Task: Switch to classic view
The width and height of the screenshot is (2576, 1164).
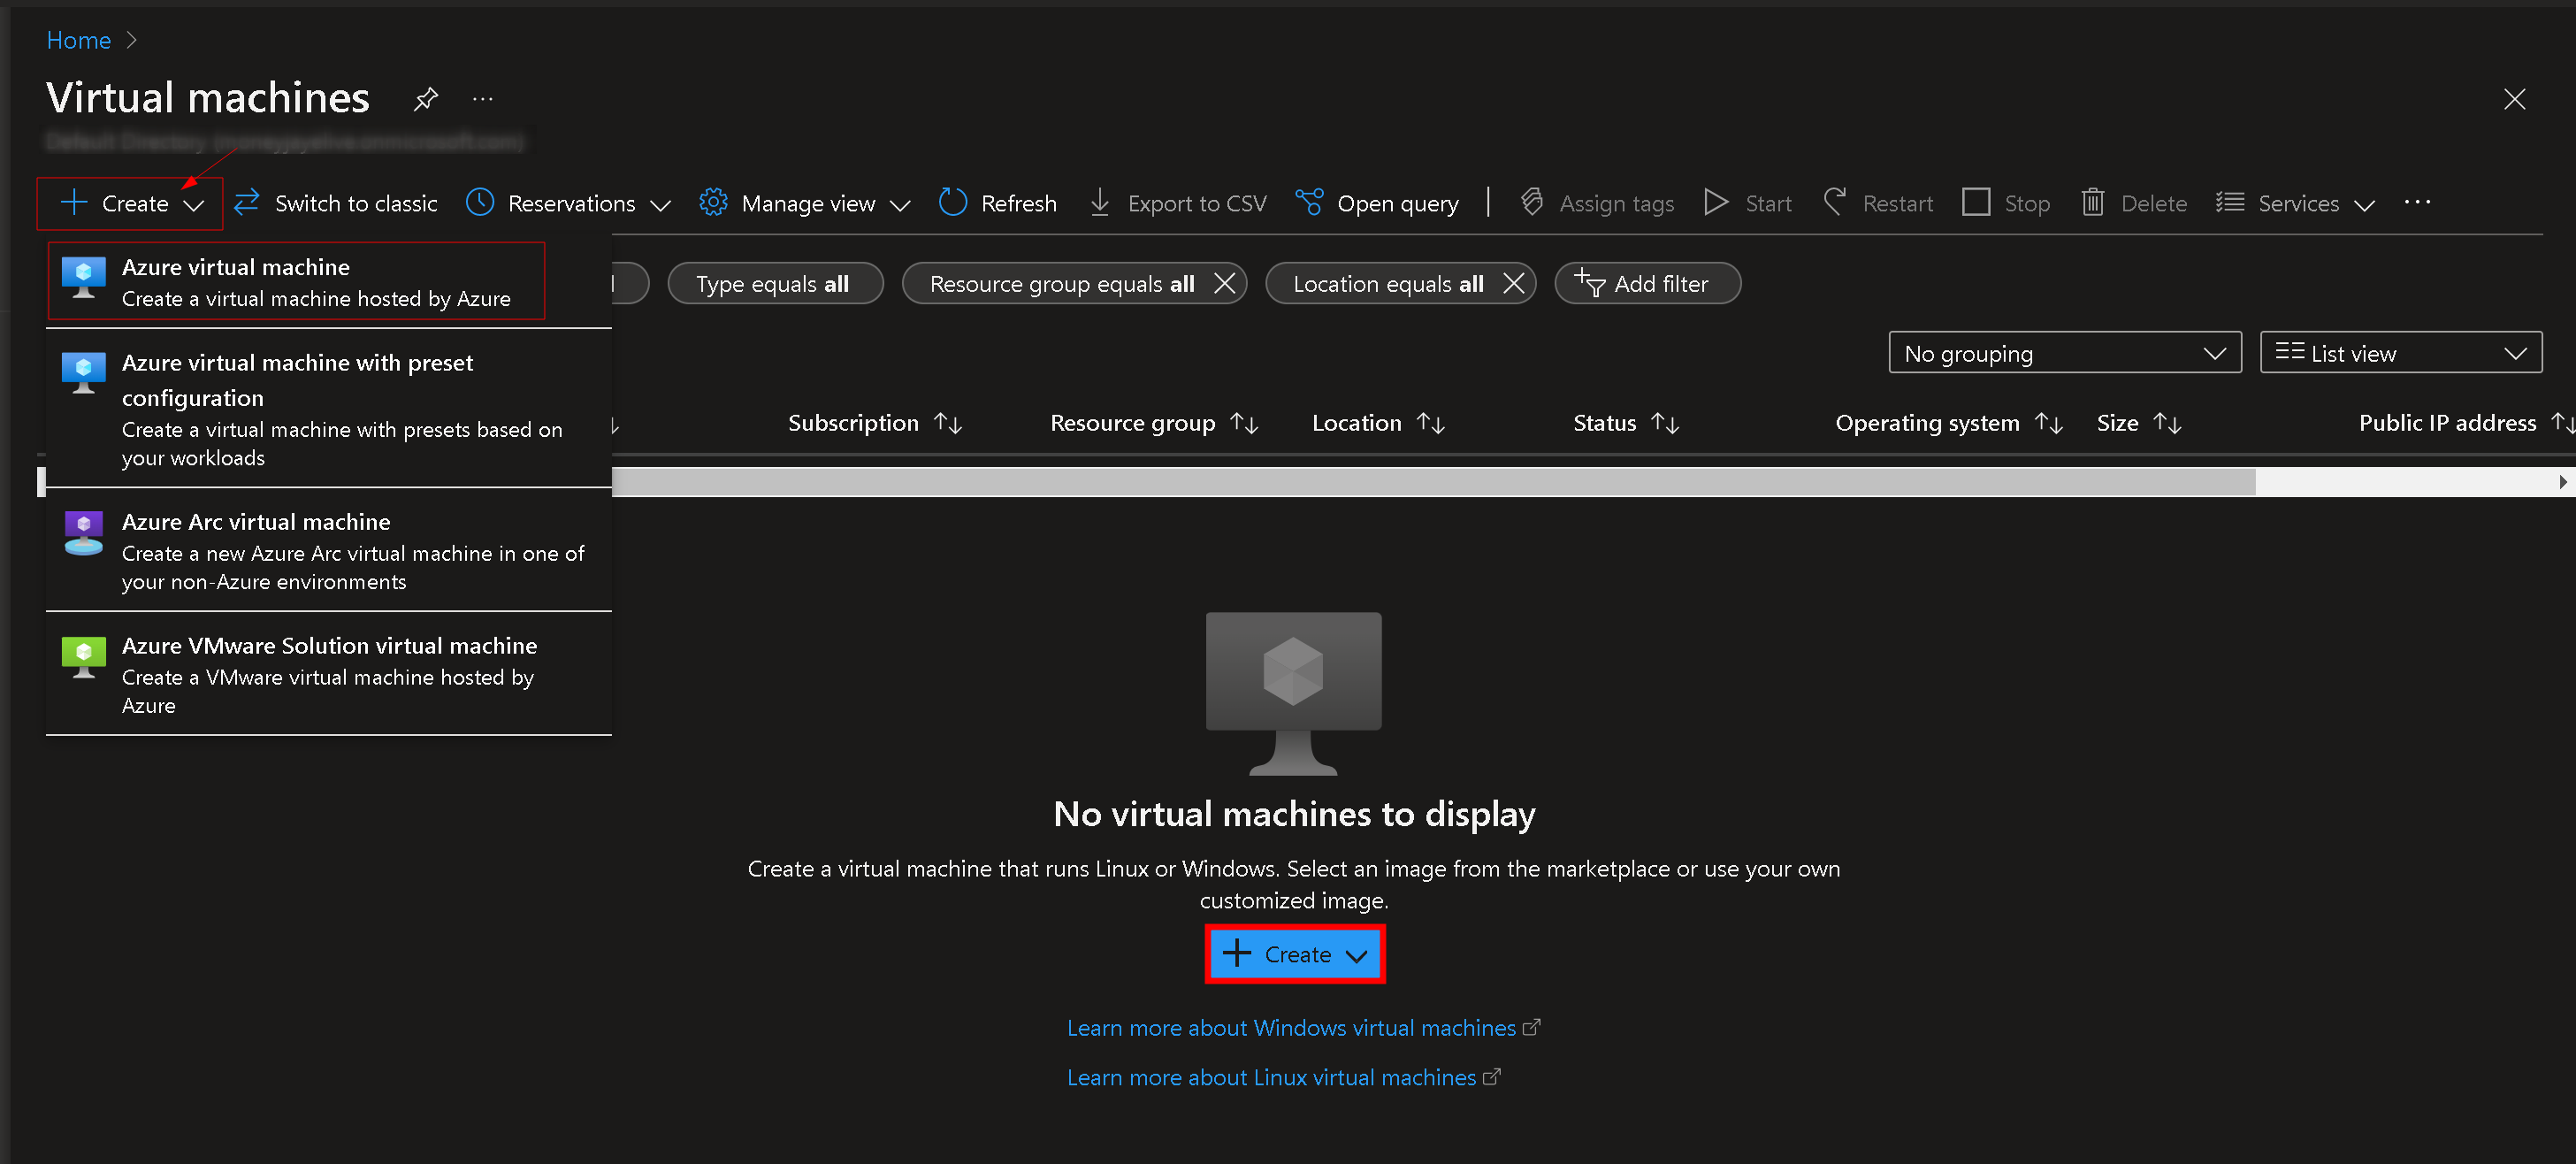Action: pos(336,203)
